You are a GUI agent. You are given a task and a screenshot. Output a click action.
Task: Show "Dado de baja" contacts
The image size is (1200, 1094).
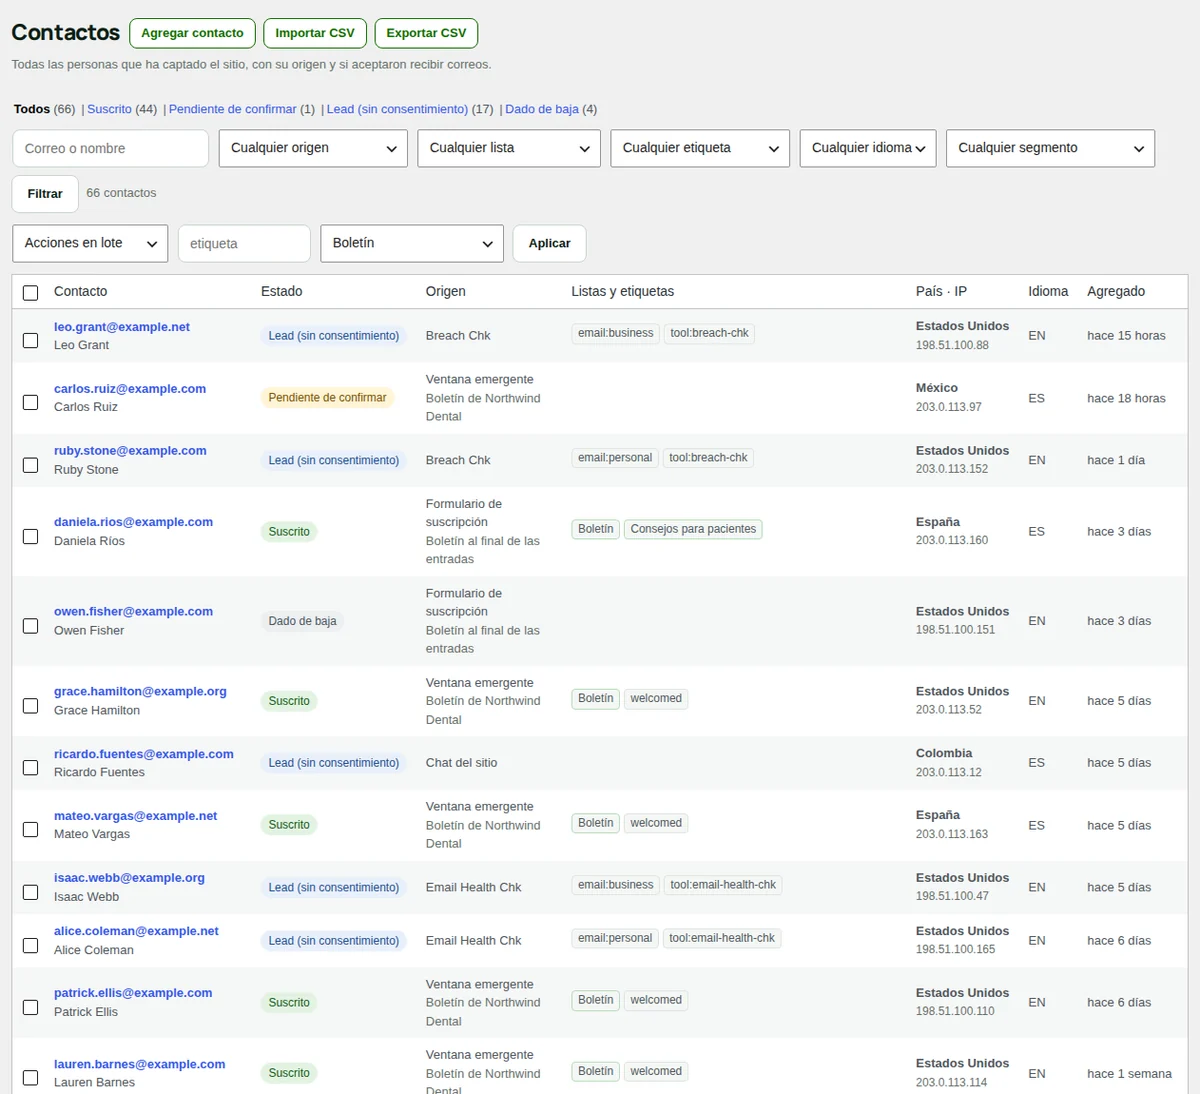(542, 109)
